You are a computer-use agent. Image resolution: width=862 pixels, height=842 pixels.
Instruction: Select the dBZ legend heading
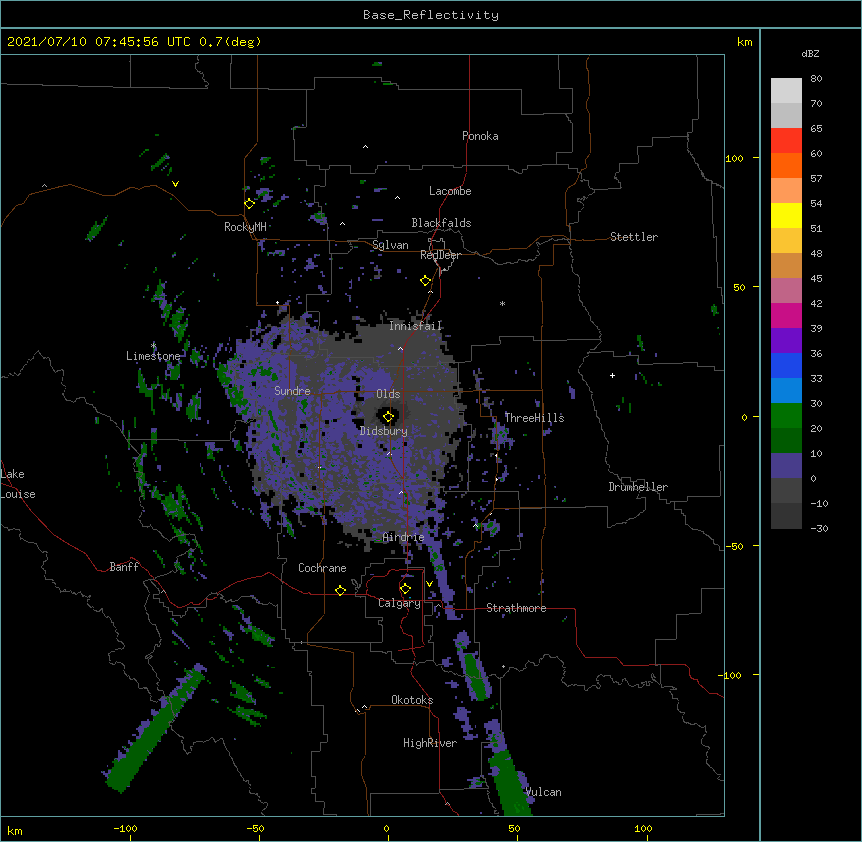[x=810, y=54]
